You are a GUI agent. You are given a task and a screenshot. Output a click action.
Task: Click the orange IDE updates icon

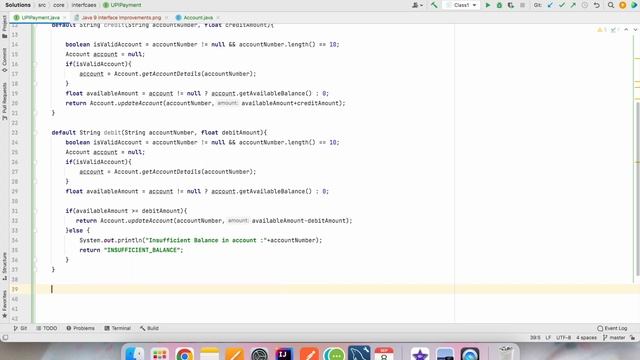click(622, 5)
